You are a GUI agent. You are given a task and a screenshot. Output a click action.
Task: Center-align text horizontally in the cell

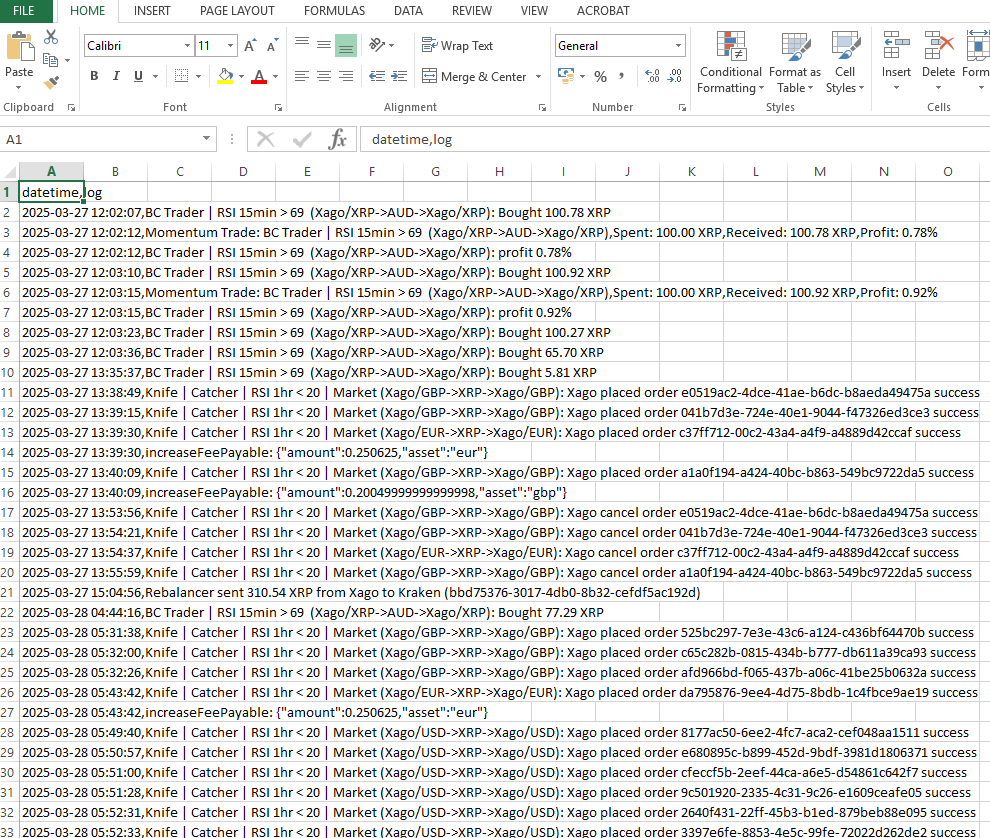tap(324, 76)
